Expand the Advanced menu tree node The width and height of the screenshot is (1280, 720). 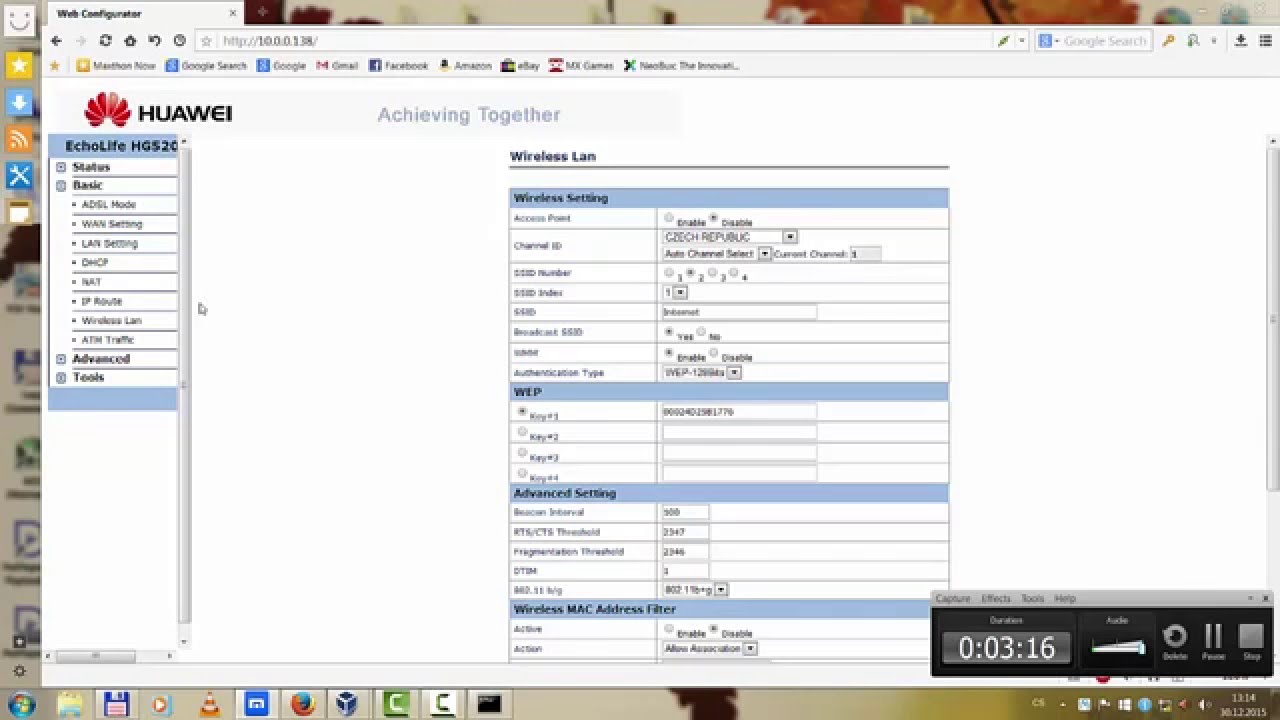pos(61,359)
